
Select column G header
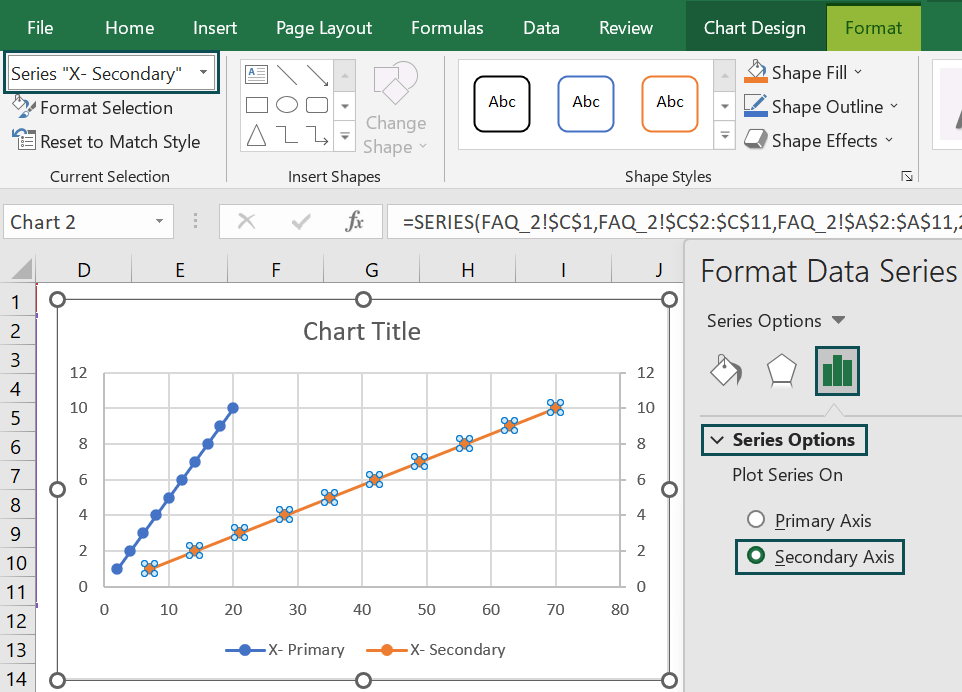372,270
